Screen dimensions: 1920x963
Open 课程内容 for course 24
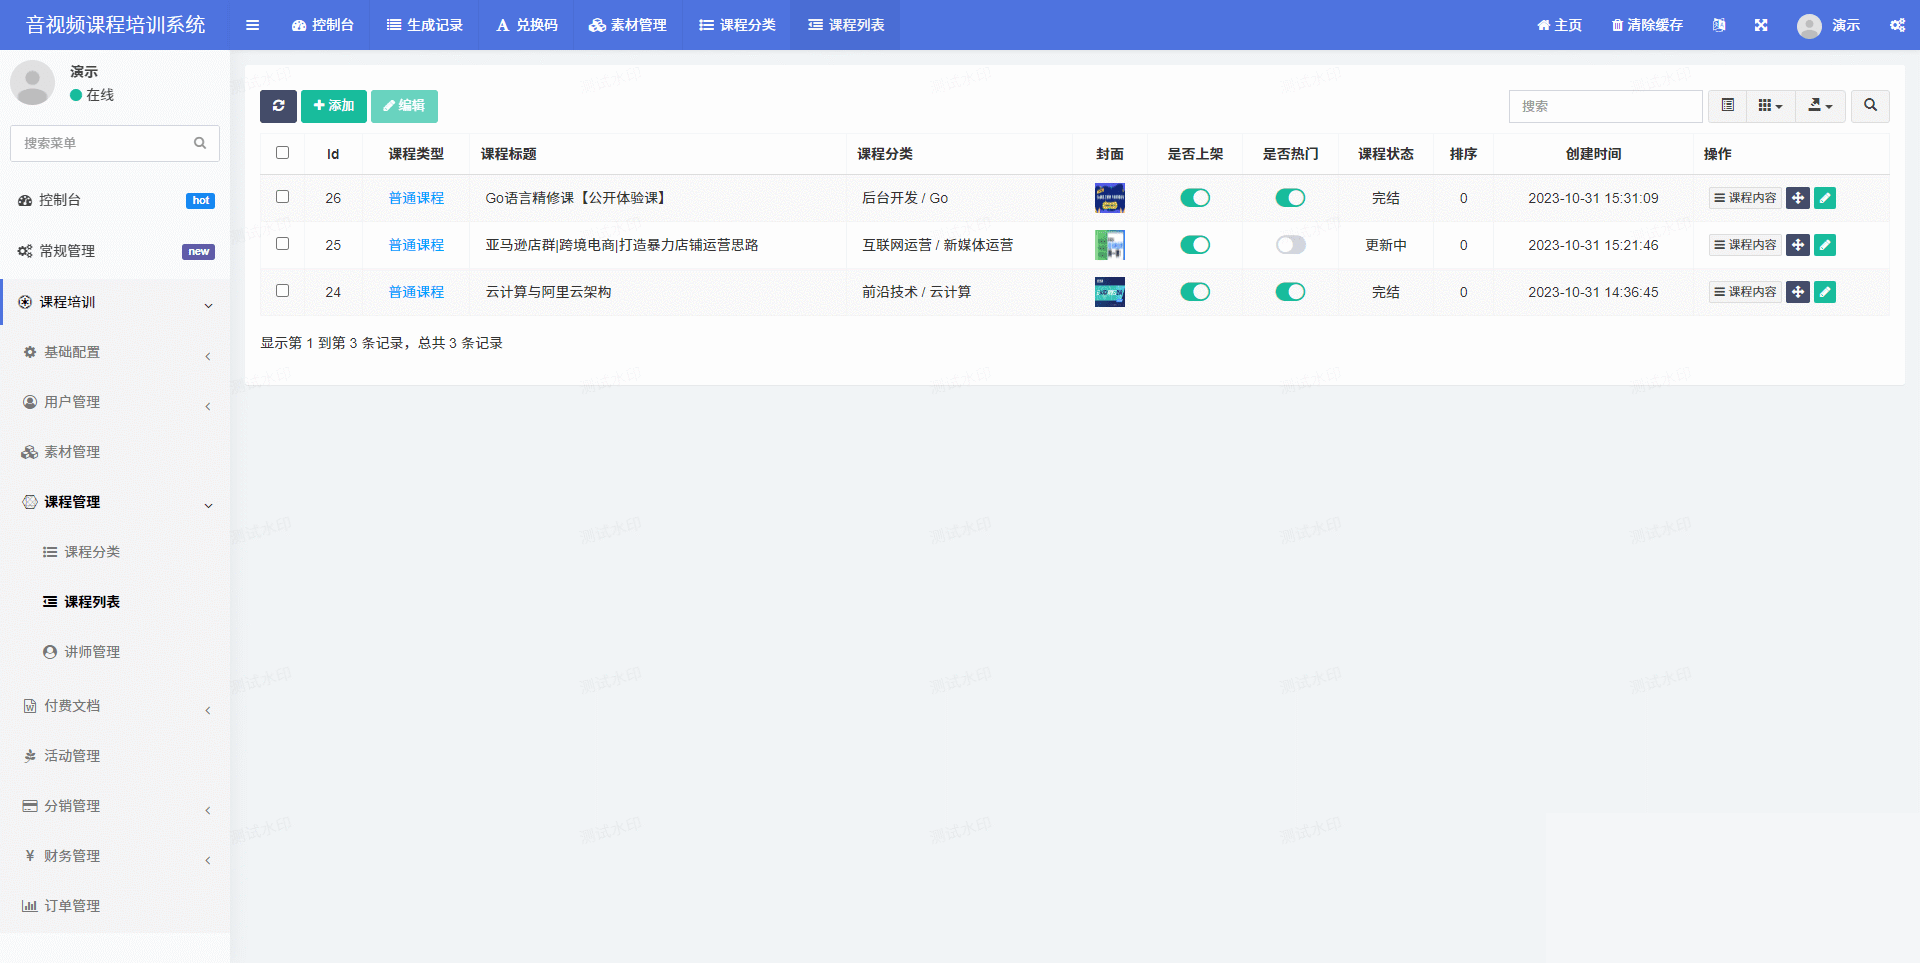(x=1745, y=292)
